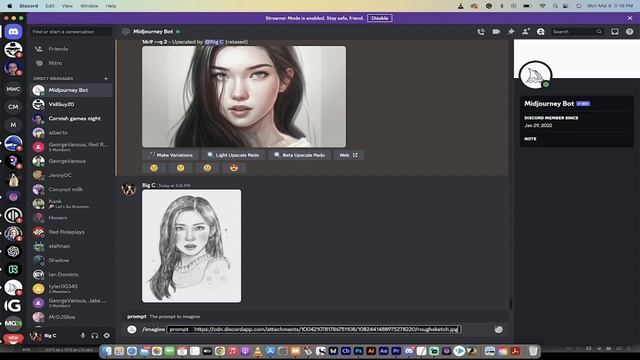Open Shadow direct message

[71, 260]
